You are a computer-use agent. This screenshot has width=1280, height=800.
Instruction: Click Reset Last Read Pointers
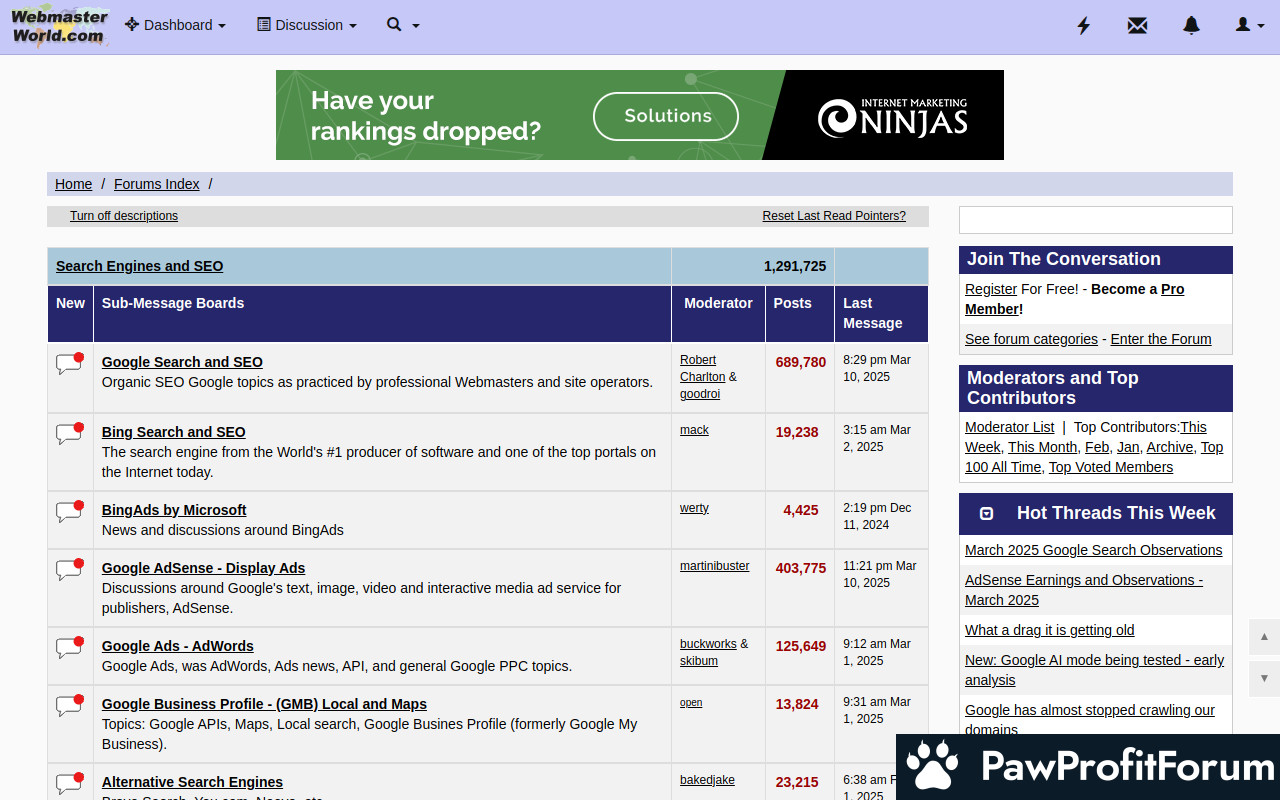pos(834,216)
